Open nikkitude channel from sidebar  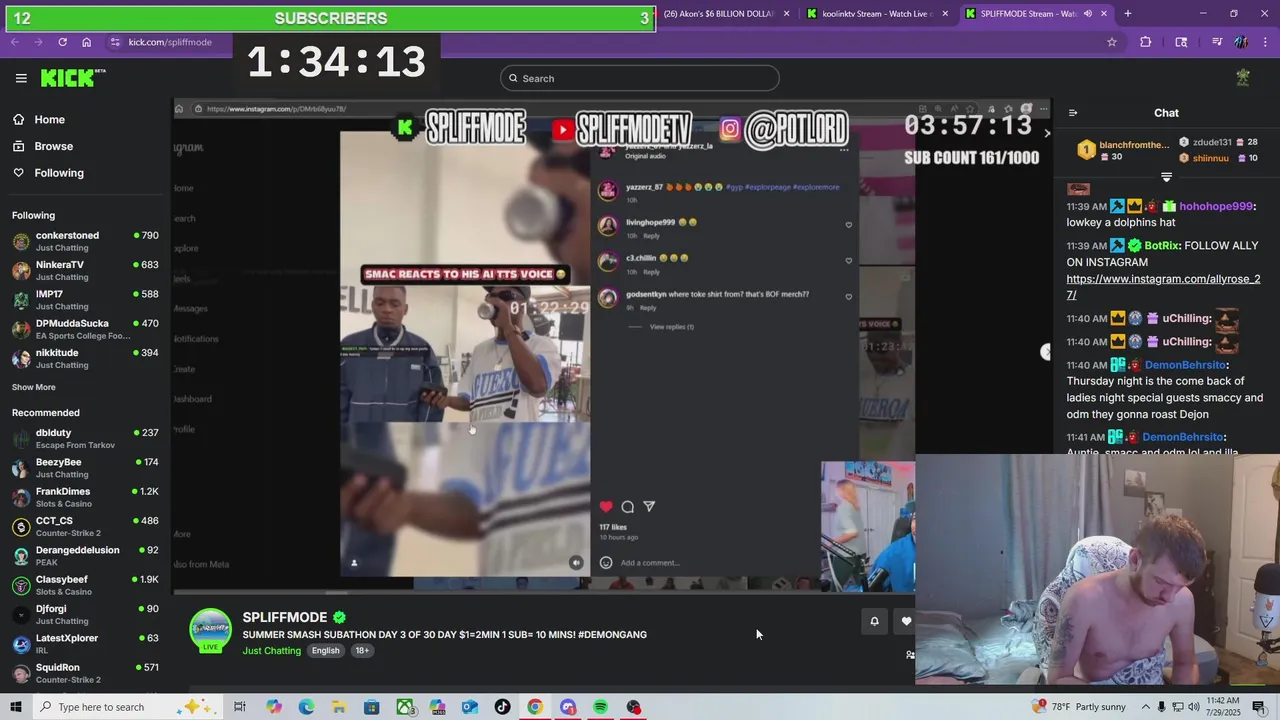pos(85,358)
